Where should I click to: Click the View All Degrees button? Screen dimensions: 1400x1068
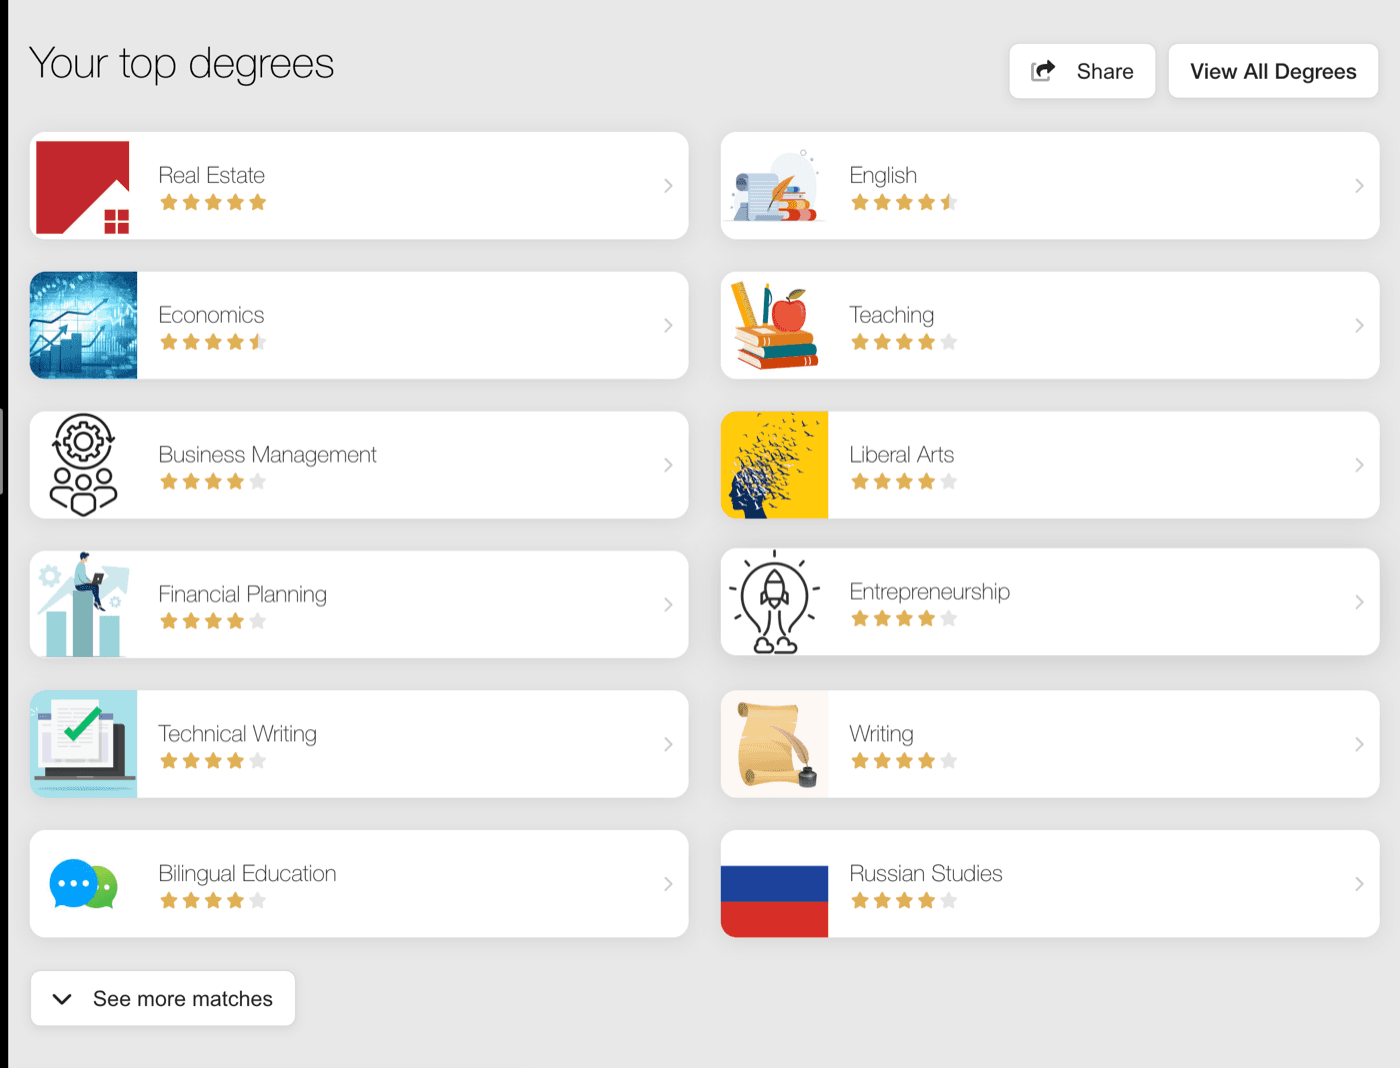coord(1273,71)
